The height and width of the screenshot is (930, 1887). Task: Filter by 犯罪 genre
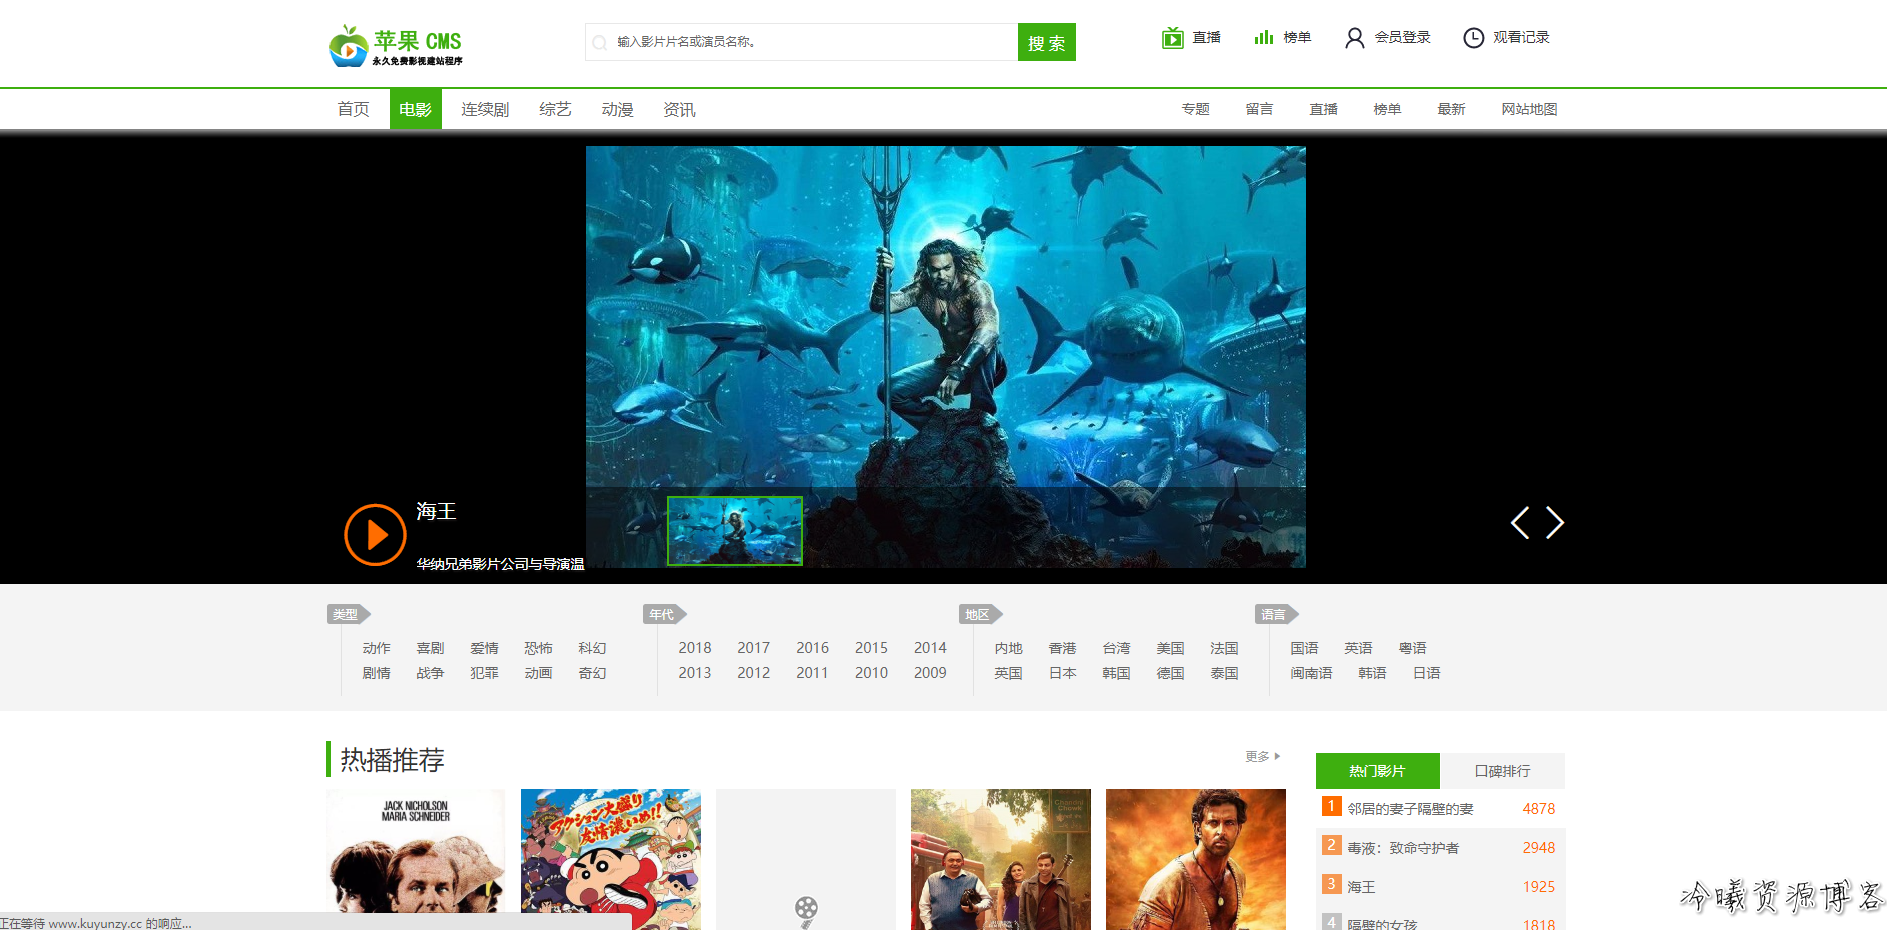484,673
